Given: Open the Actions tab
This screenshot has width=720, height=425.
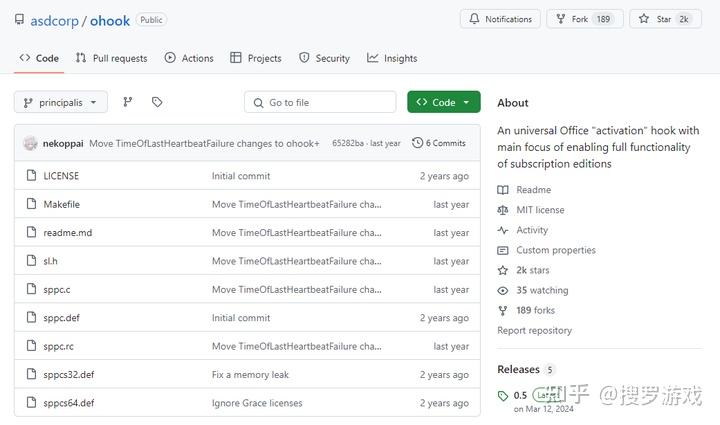Looking at the screenshot, I should (189, 58).
